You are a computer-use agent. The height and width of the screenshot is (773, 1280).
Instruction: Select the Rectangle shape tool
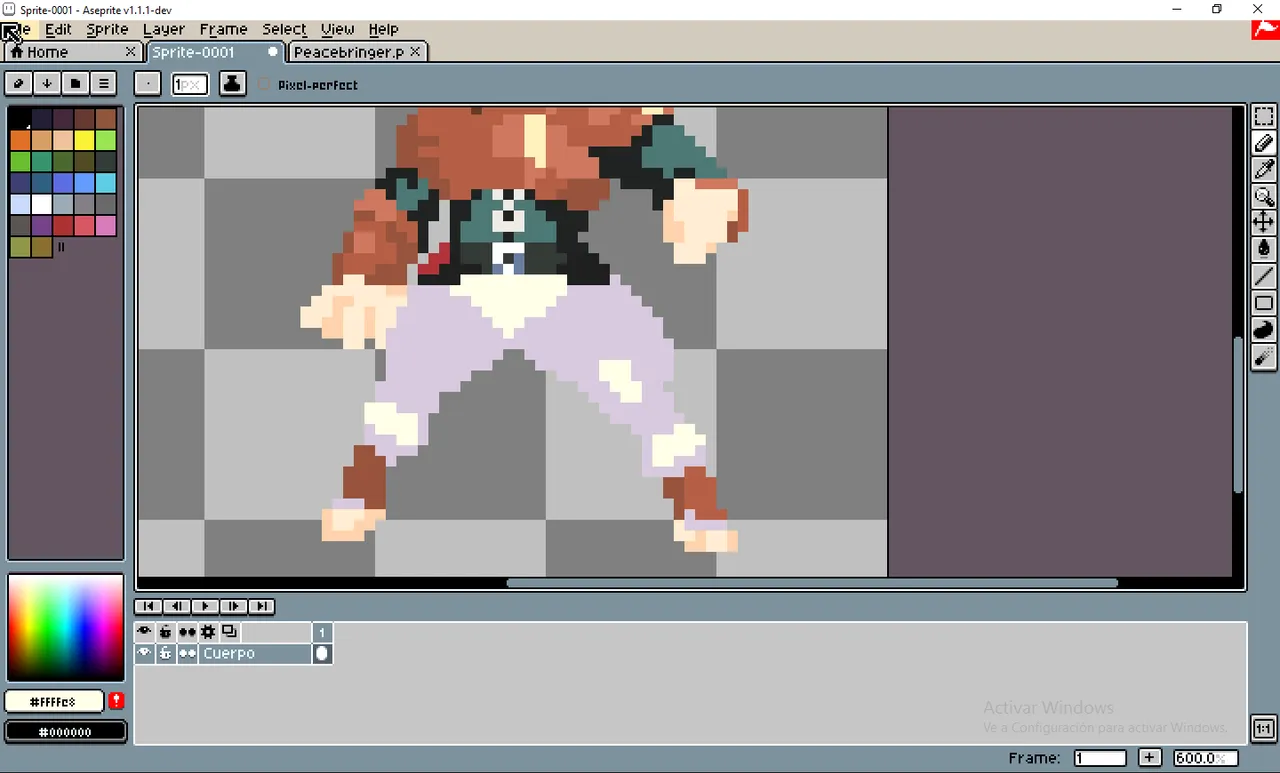(1264, 303)
